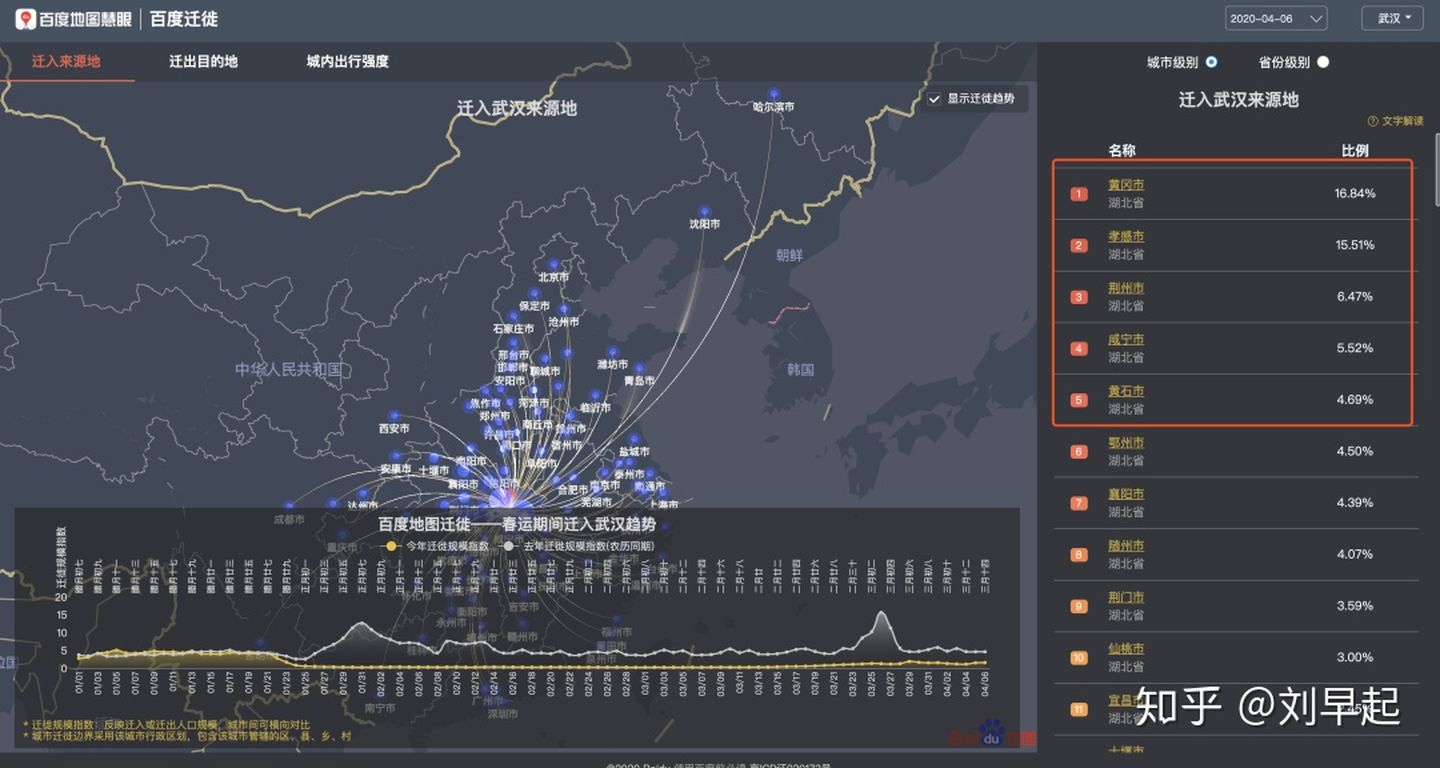1440x768 pixels.
Task: Select the 北京市 marker dot on the map
Action: point(554,265)
